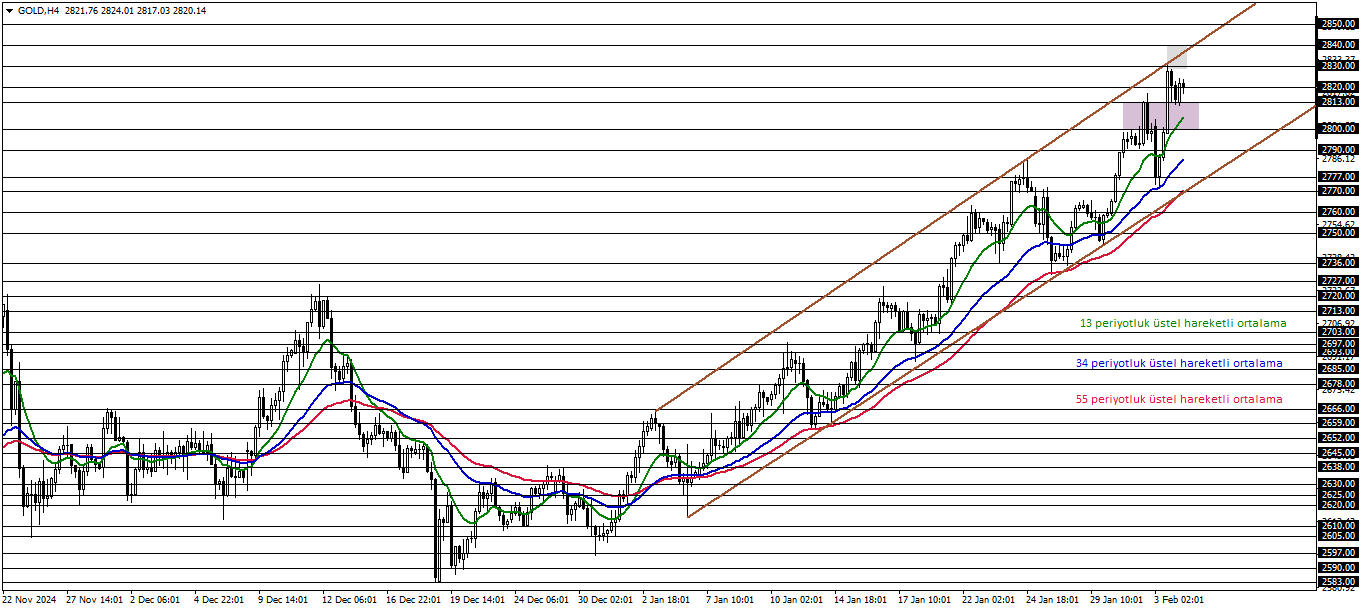Click the 2666.00 price level label

click(1338, 409)
